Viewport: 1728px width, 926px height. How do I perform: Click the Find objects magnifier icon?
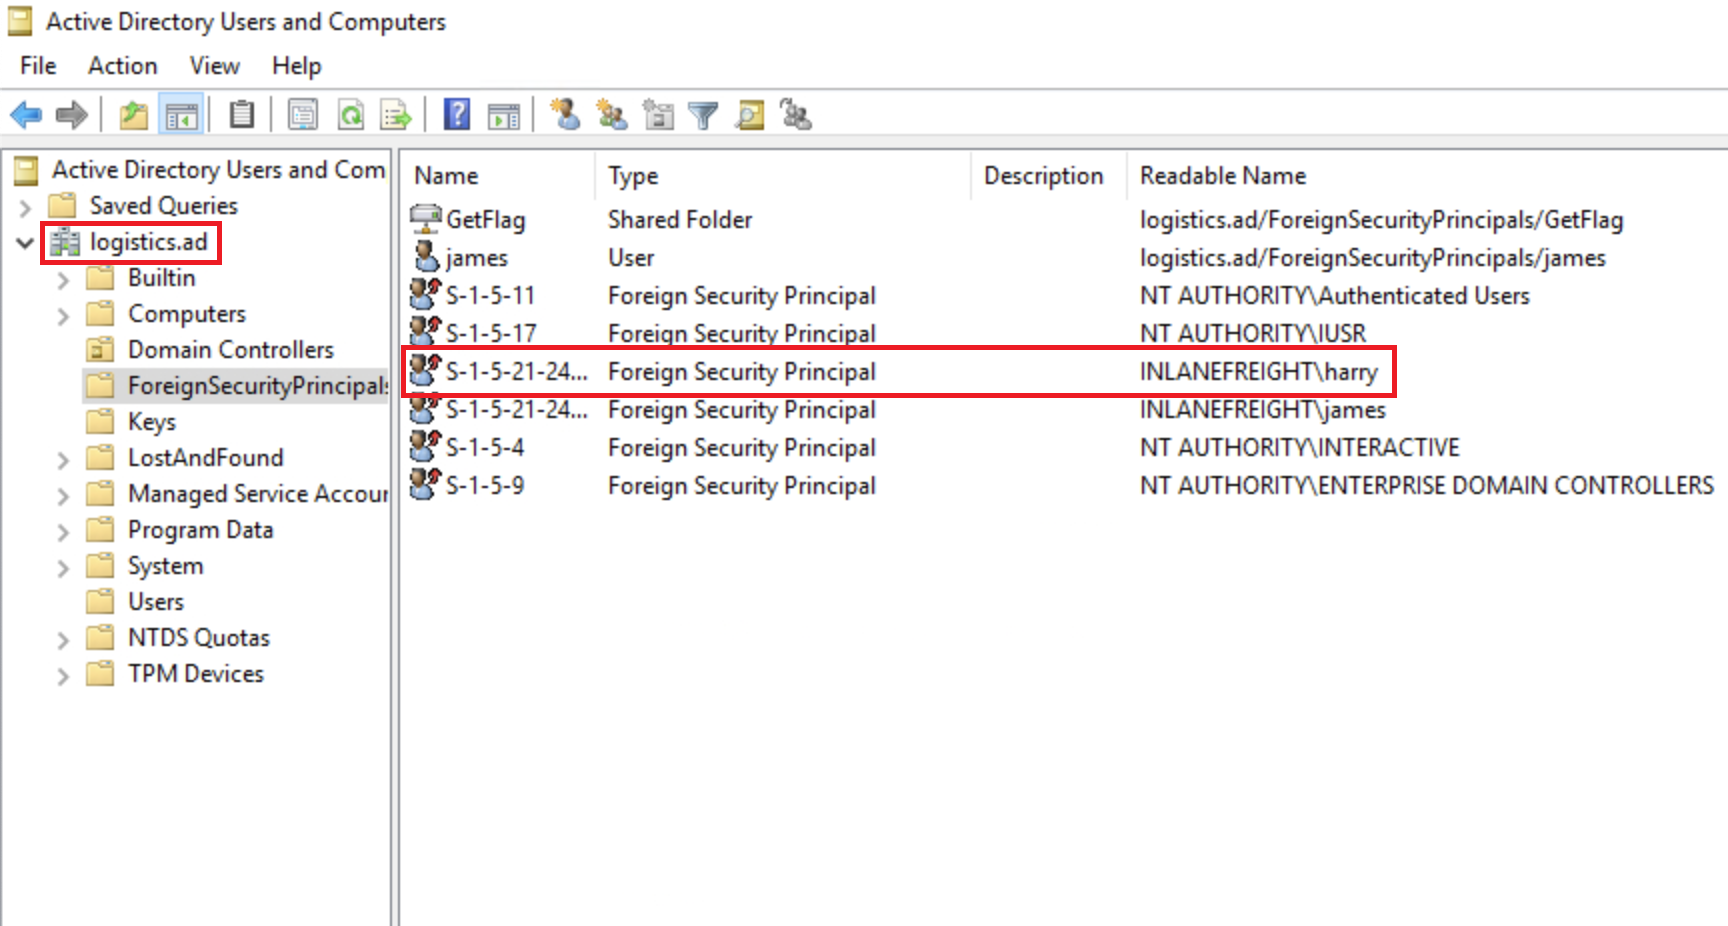pos(749,115)
